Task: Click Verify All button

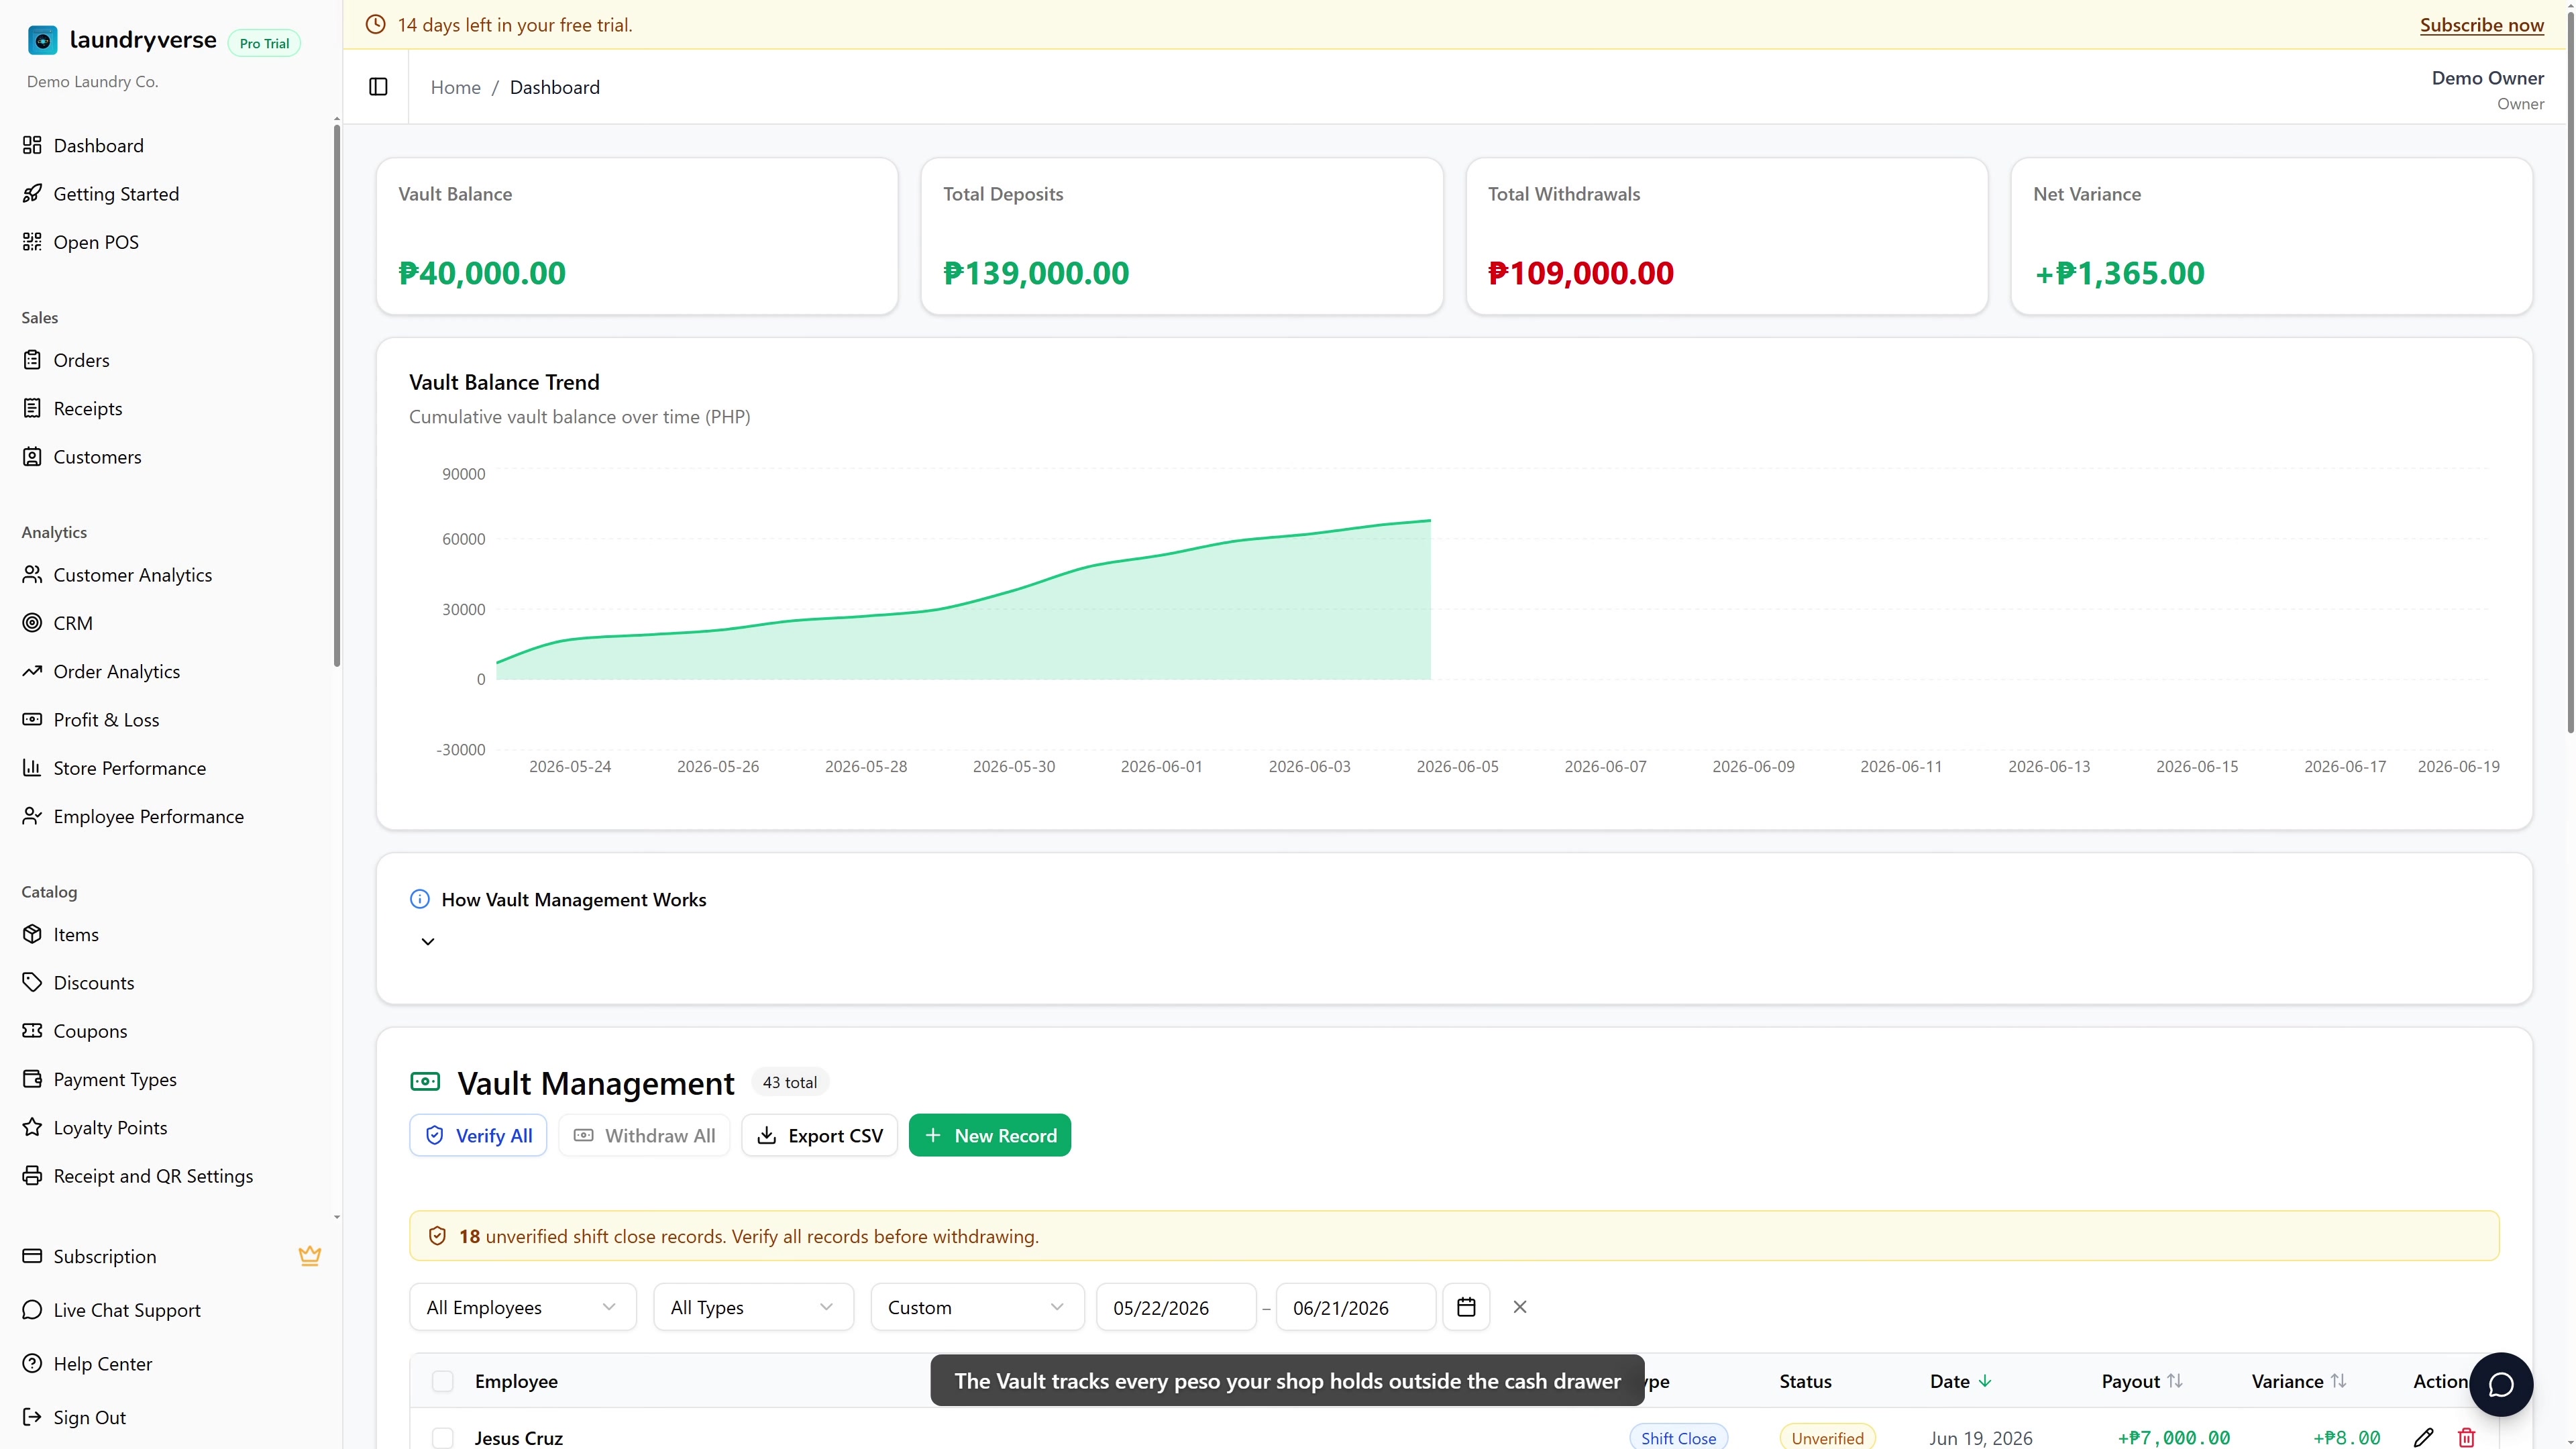Action: pyautogui.click(x=478, y=1135)
